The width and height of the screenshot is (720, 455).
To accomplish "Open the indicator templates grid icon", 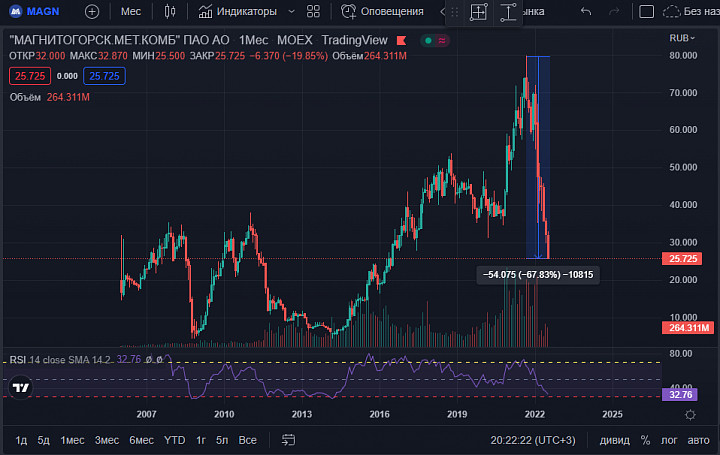I will coord(313,11).
